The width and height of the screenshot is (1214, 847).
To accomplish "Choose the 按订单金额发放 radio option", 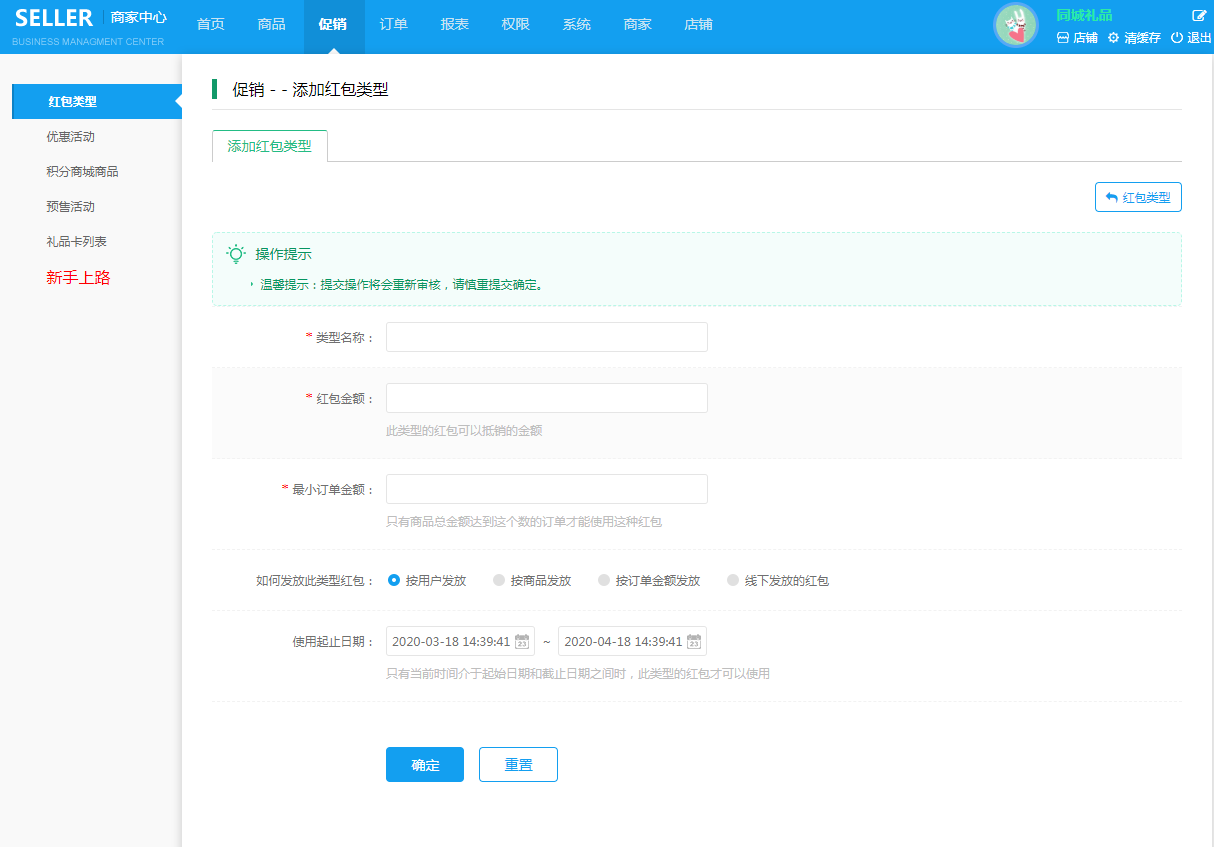I will 604,580.
